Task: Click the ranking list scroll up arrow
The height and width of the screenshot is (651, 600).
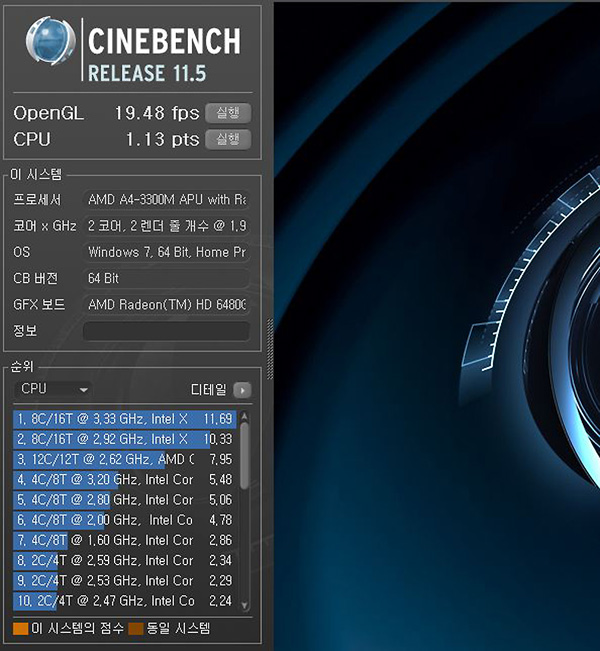Action: tap(245, 416)
